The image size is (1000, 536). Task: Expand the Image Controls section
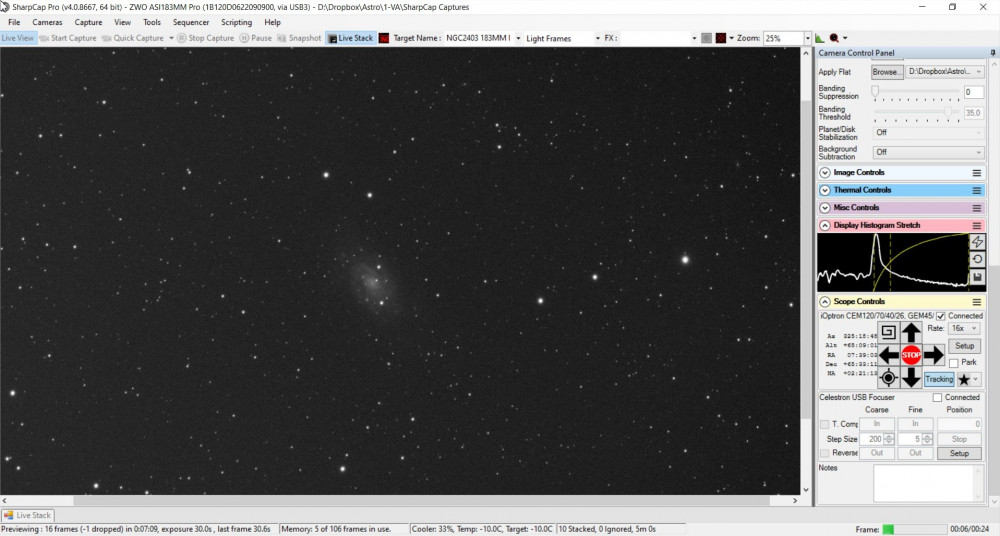click(x=825, y=173)
